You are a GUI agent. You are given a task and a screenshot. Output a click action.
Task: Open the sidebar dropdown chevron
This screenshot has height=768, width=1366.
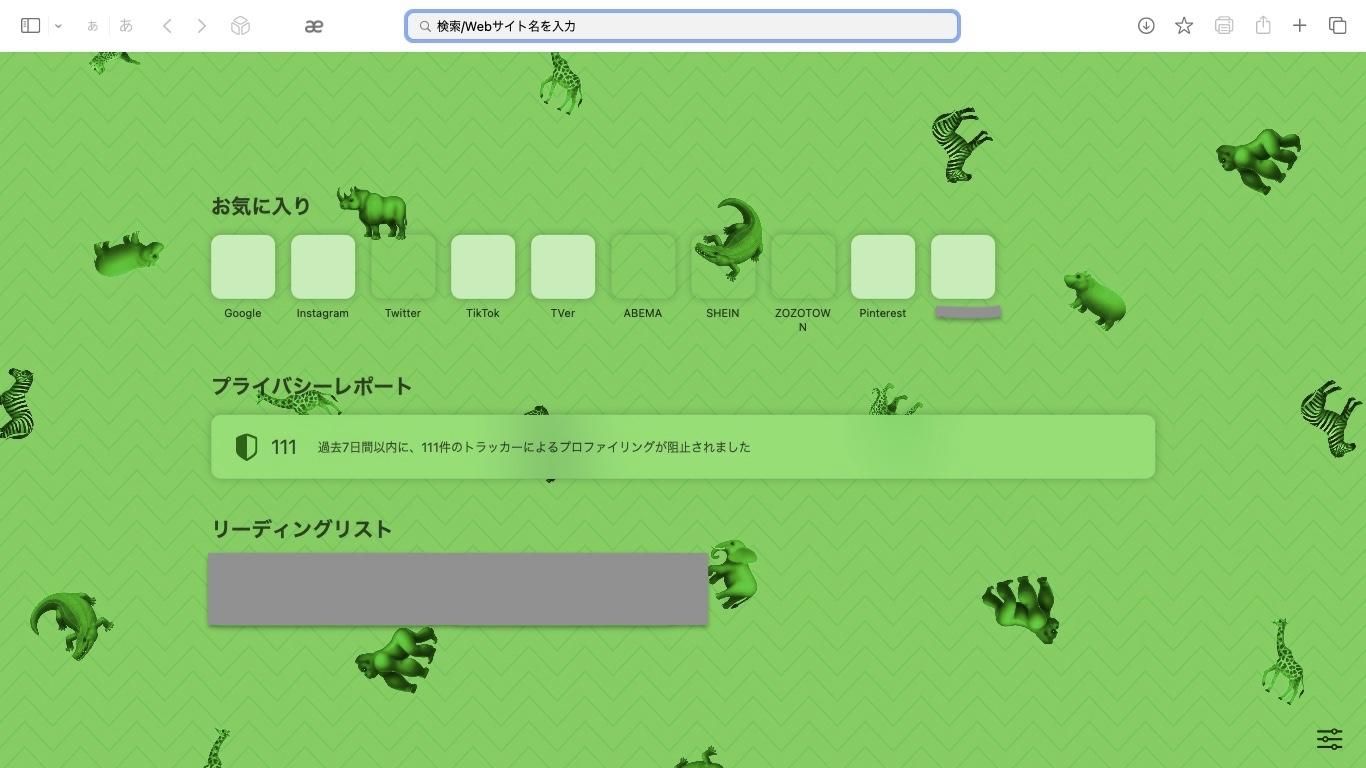(58, 26)
